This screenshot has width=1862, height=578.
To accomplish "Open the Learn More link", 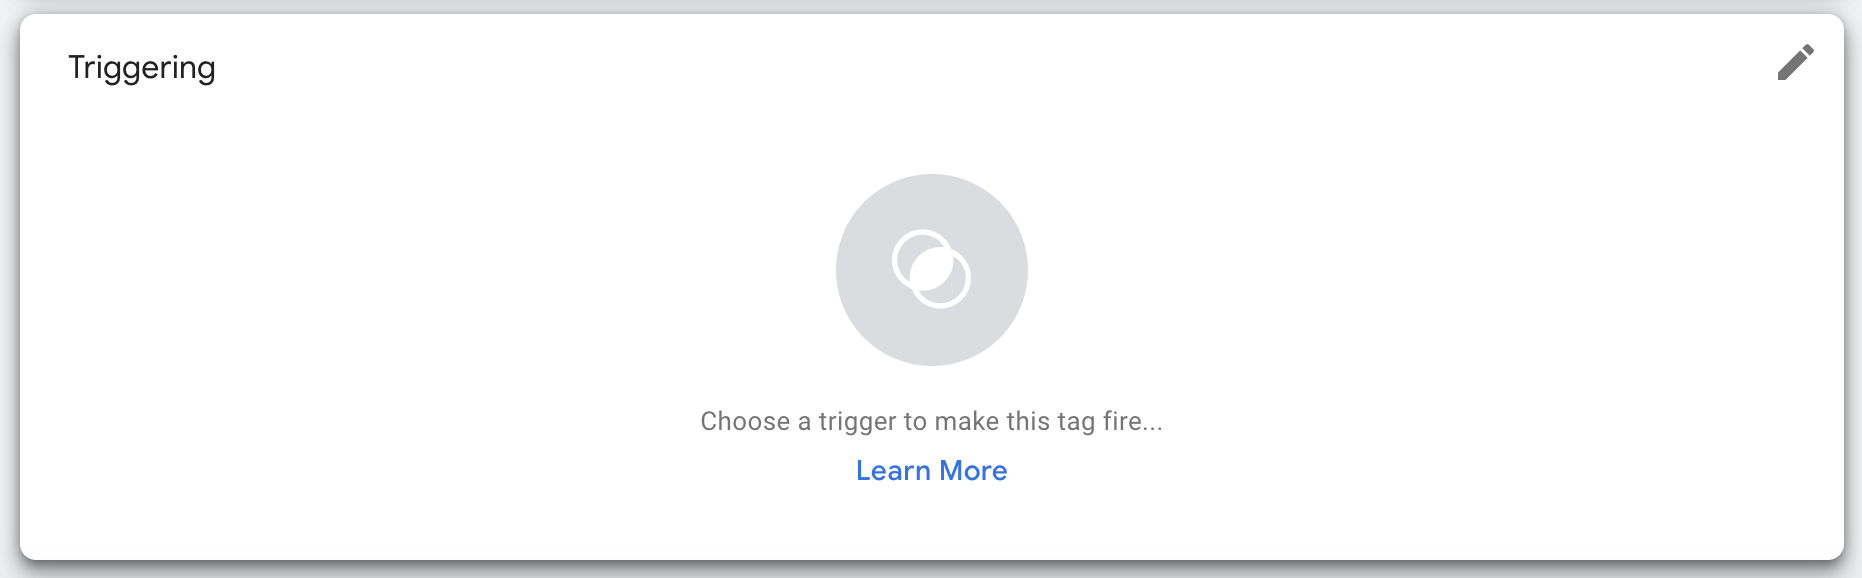I will (931, 471).
